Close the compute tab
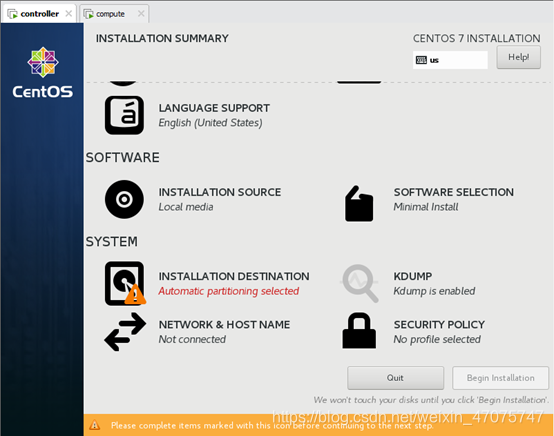Viewport: 554px width, 436px height. pyautogui.click(x=141, y=13)
